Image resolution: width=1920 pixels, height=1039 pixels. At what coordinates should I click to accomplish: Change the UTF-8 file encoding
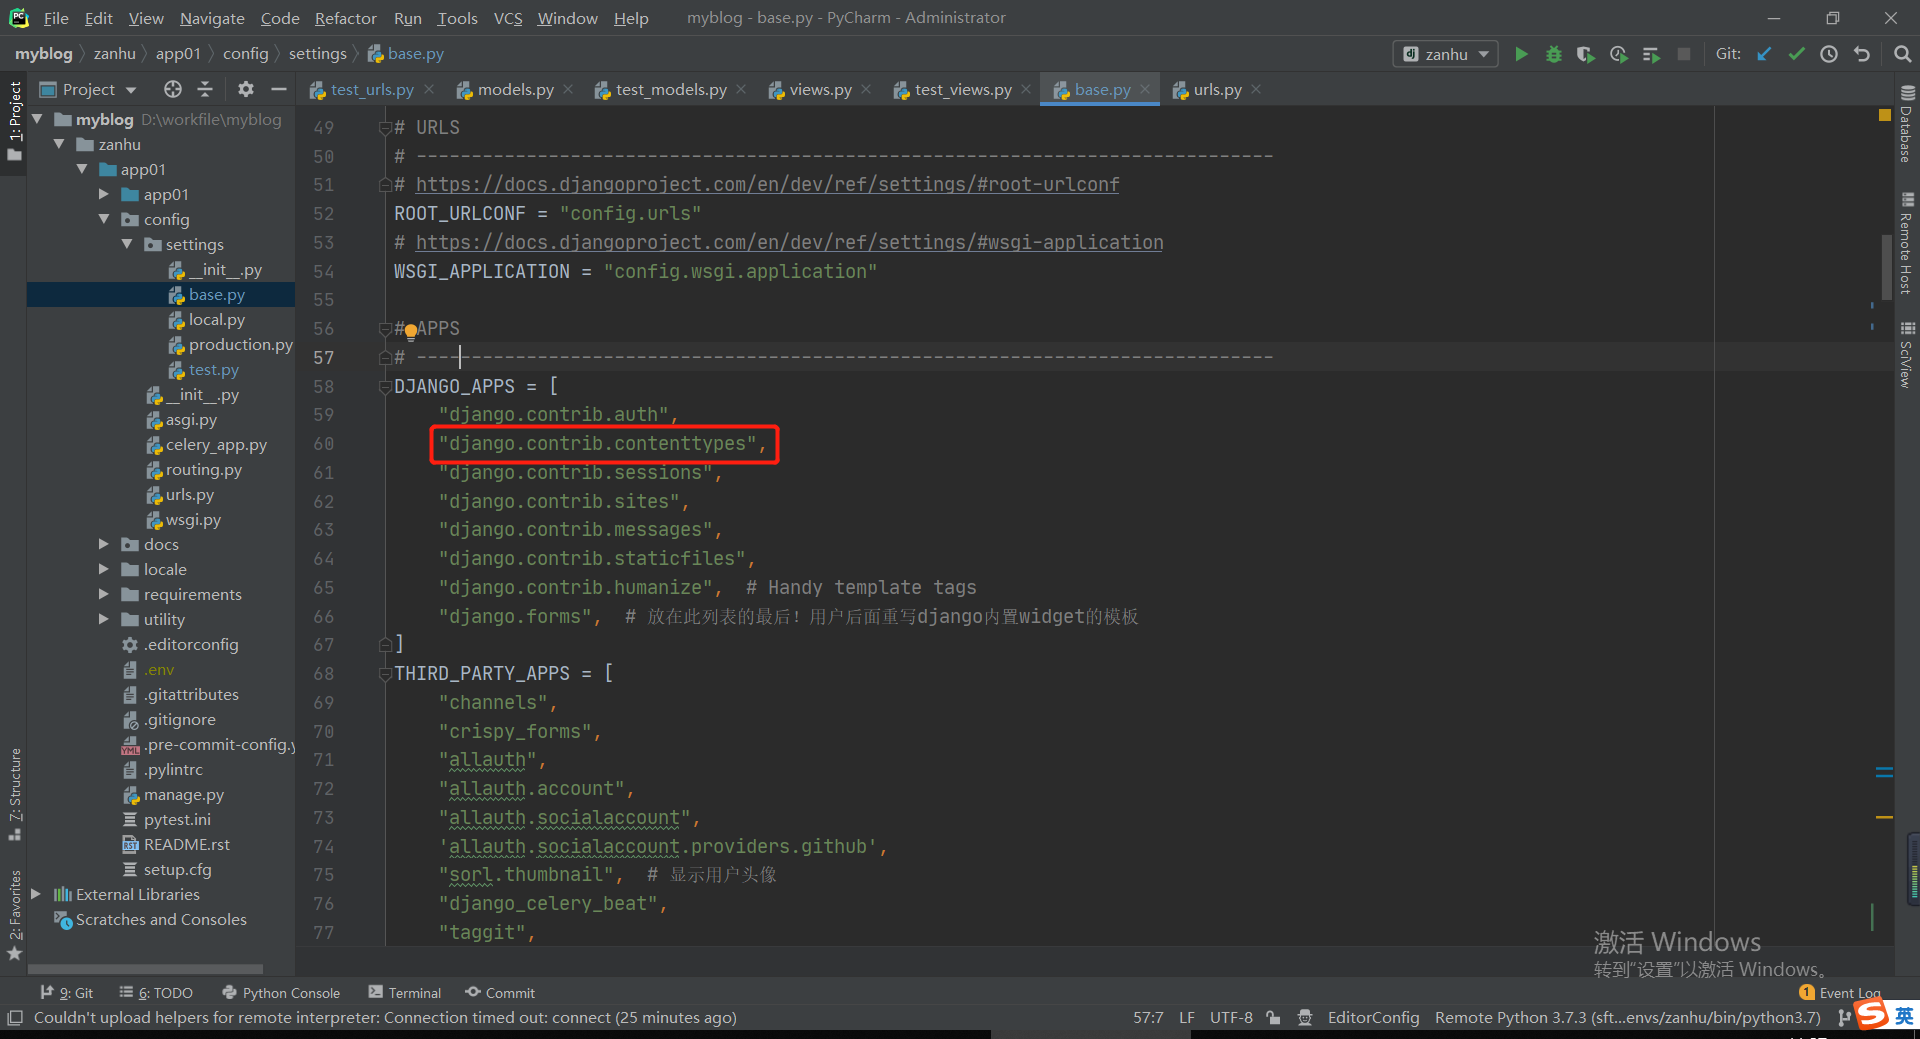coord(1231,1018)
